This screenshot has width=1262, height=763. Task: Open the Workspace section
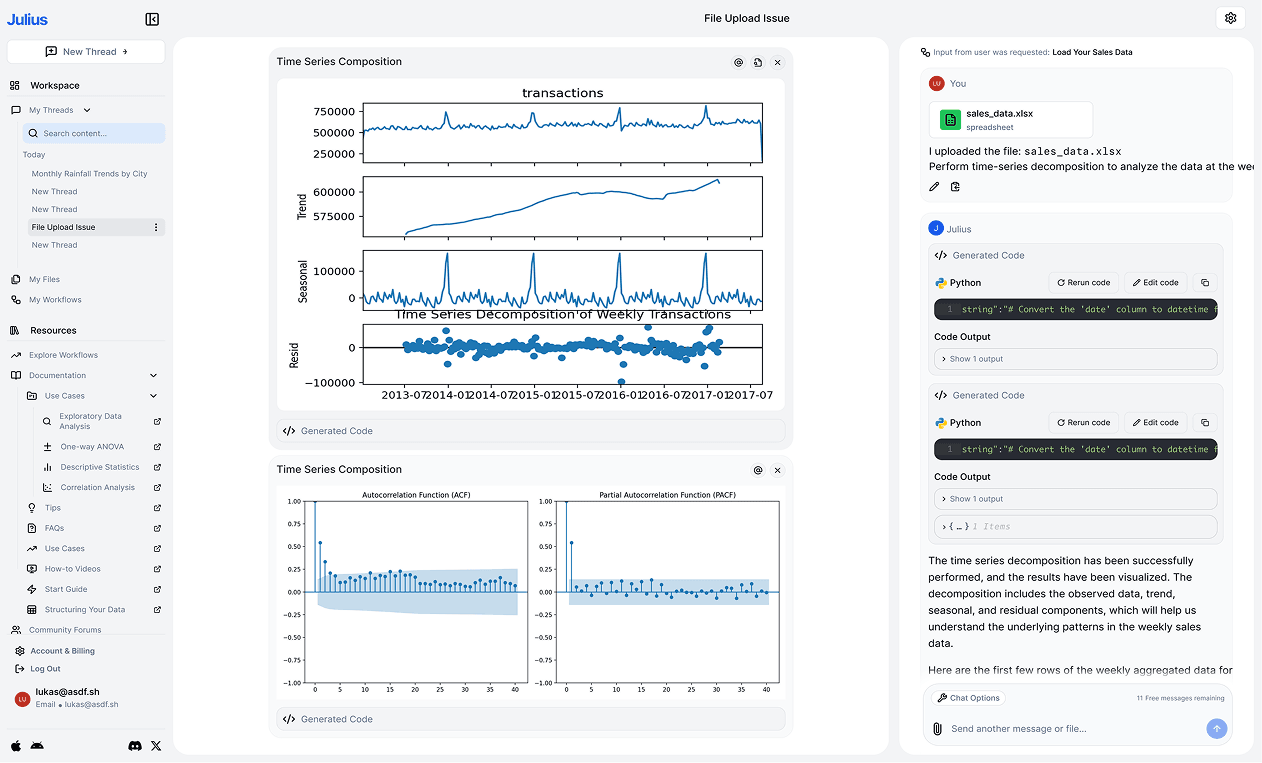coord(54,86)
